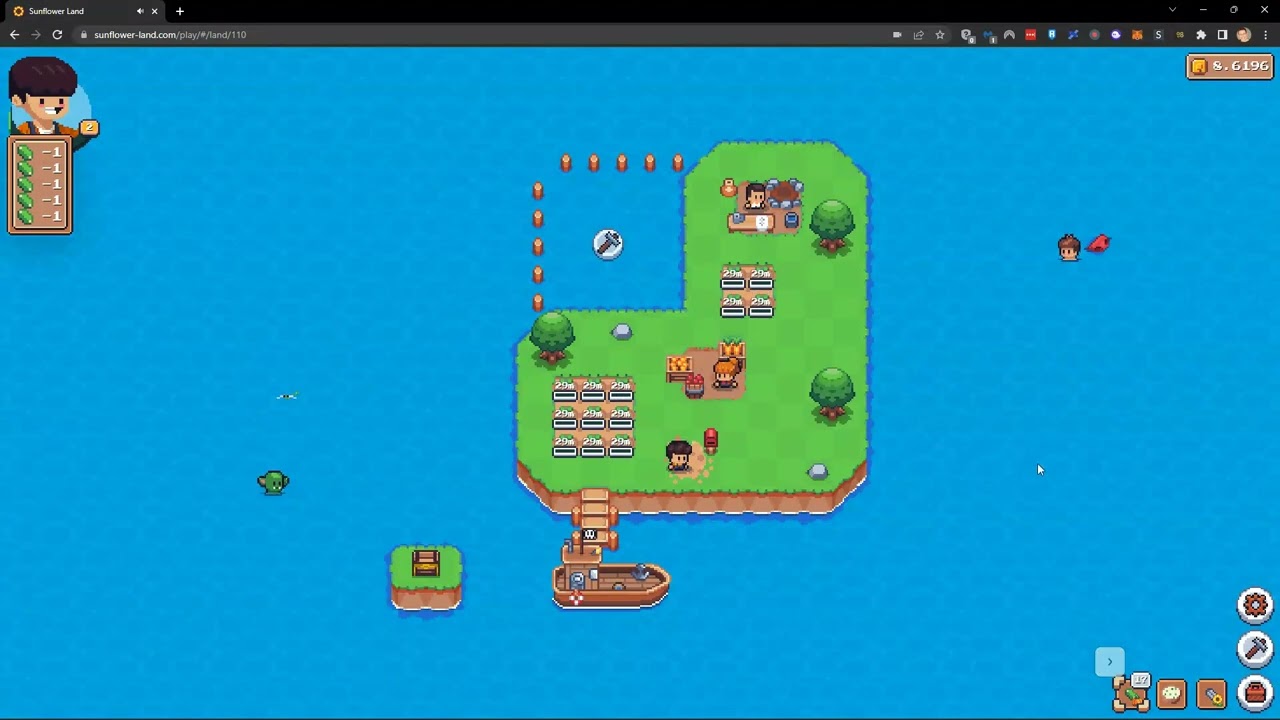This screenshot has height=720, width=1280.
Task: Mine the gray stone near the island's bottom edge
Action: coord(818,471)
